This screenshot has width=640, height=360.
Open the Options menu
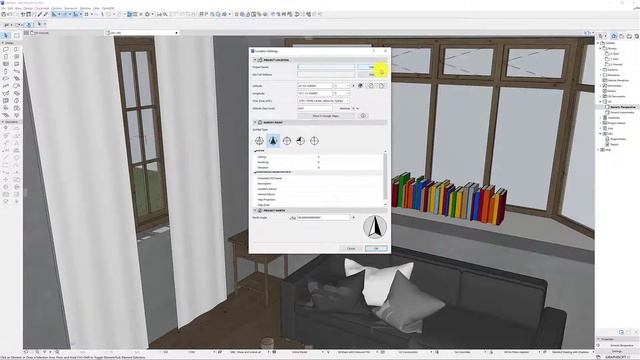(x=56, y=8)
